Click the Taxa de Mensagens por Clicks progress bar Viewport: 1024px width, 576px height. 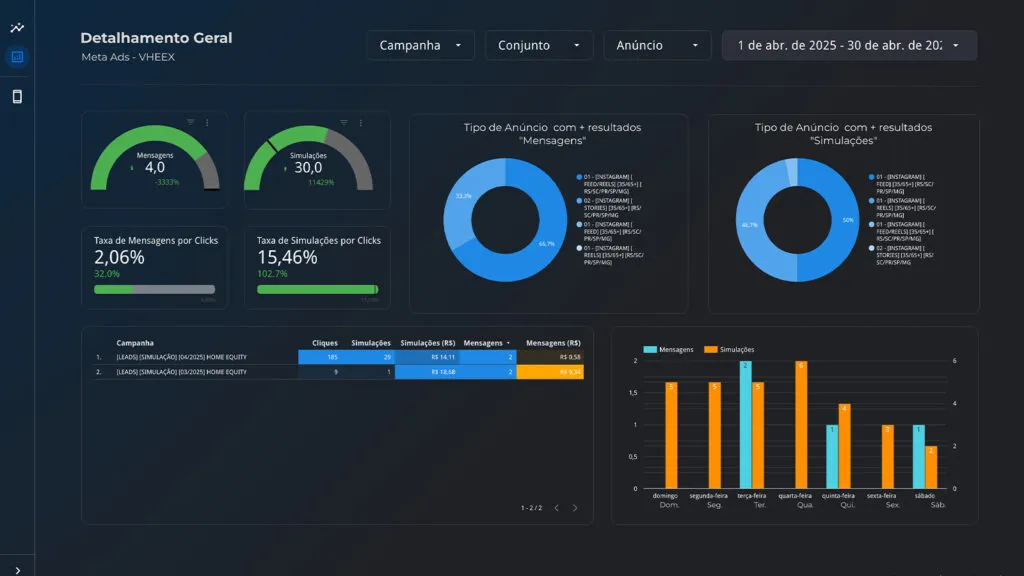pyautogui.click(x=154, y=289)
